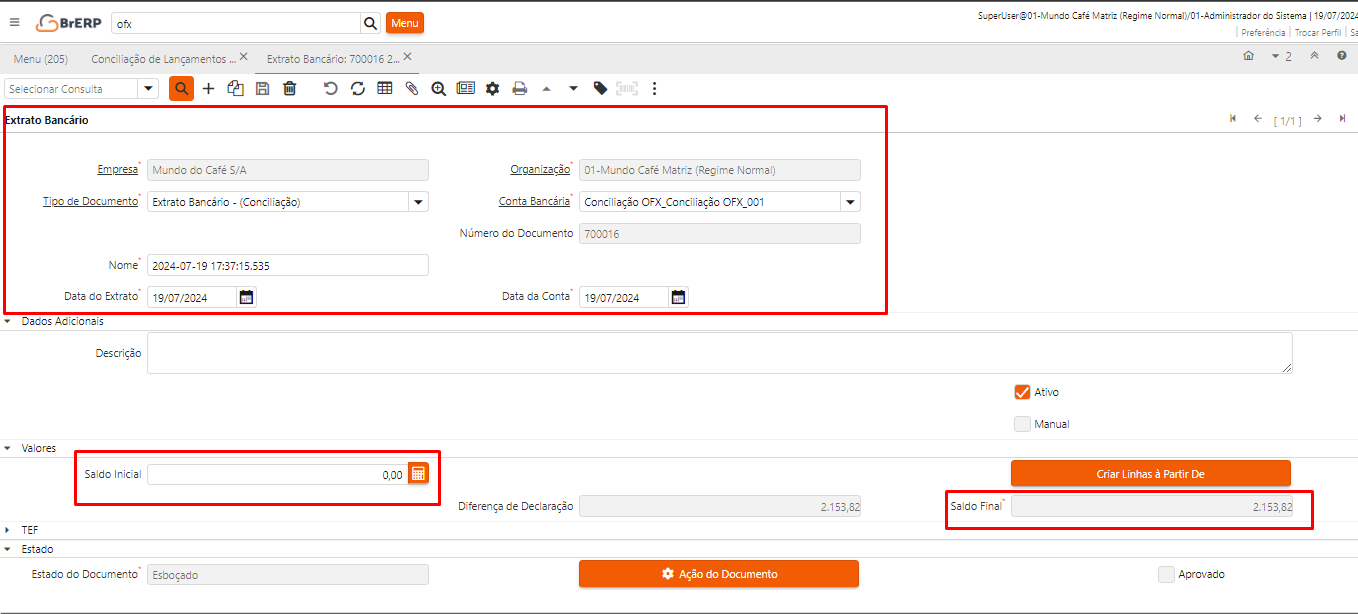The image size is (1358, 614).
Task: Open the Saldo Inicial calculator
Action: [418, 474]
